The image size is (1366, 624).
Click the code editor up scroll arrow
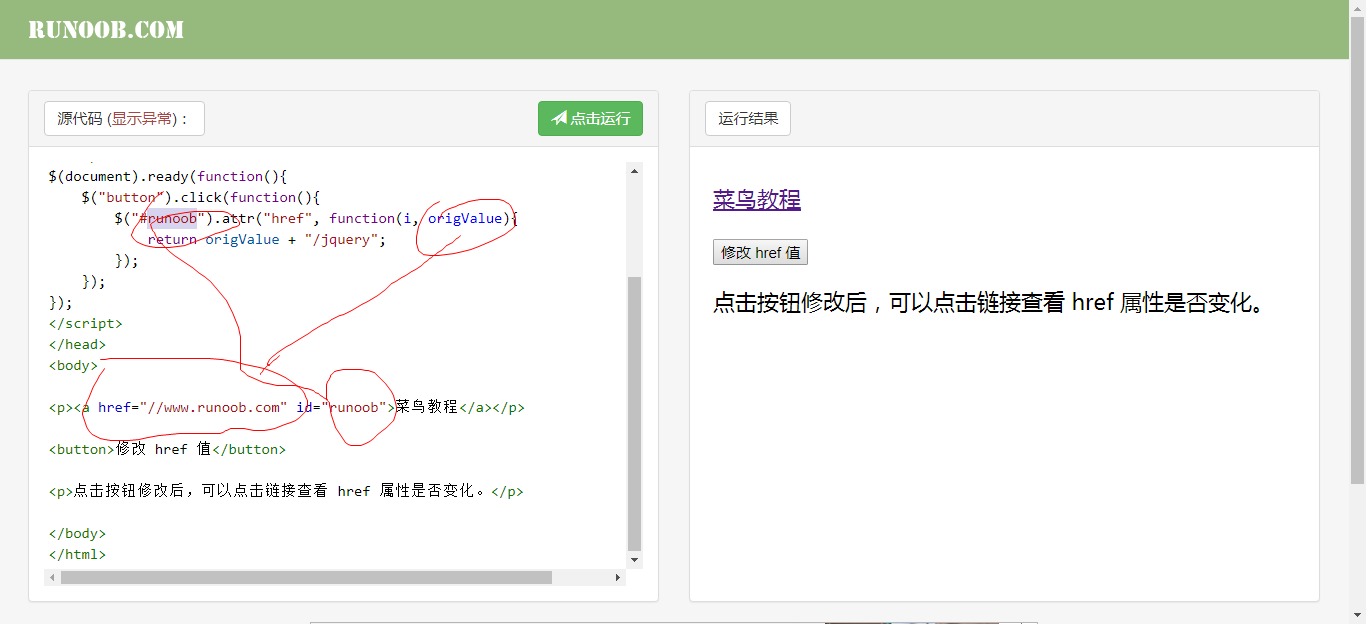click(x=635, y=171)
